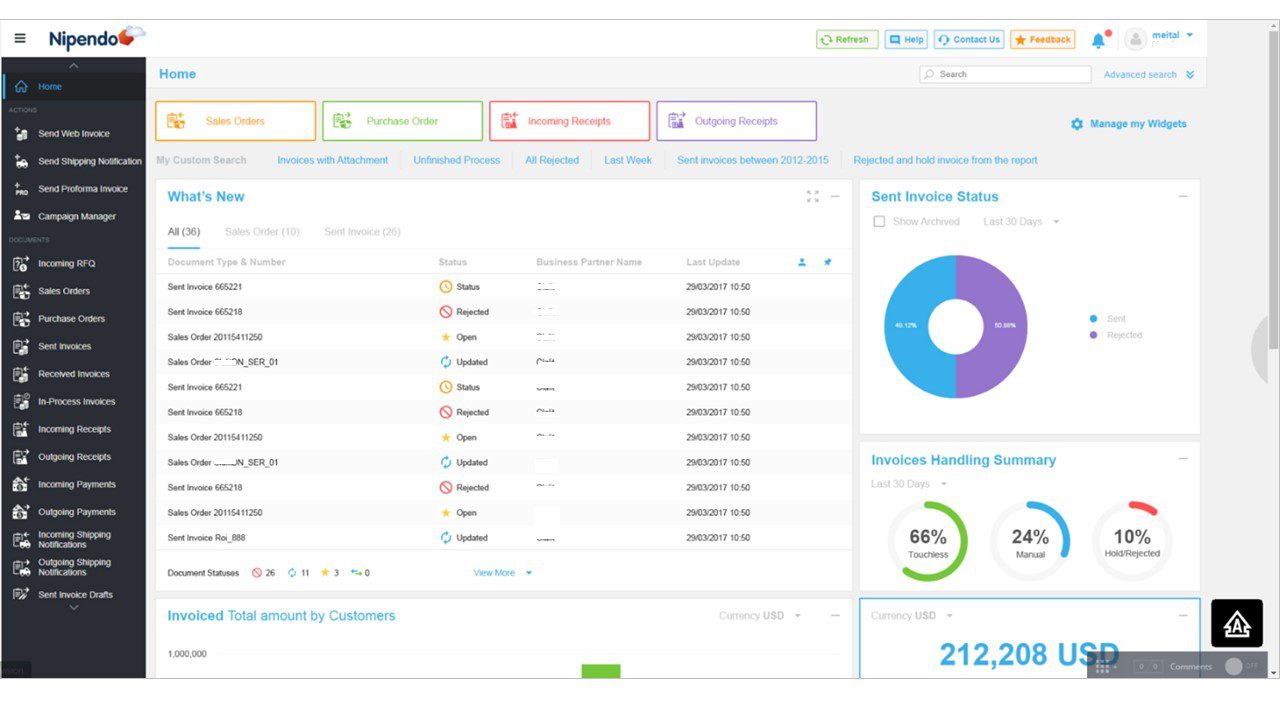Image resolution: width=1280 pixels, height=720 pixels.
Task: Open the Unfinished Process saved search link
Action: tap(456, 160)
